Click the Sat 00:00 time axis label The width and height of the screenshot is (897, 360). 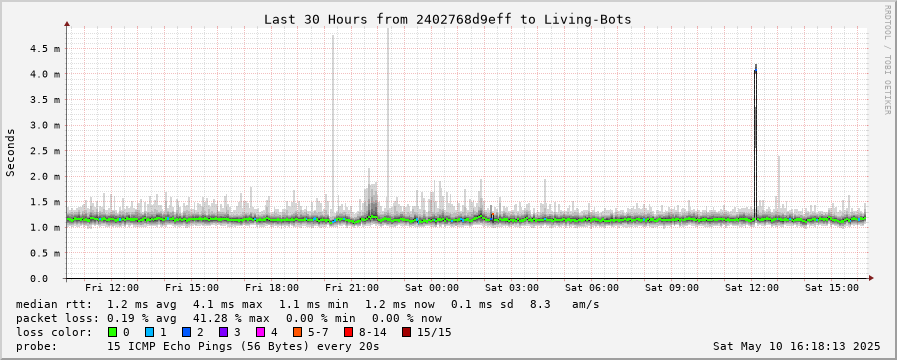click(x=431, y=288)
